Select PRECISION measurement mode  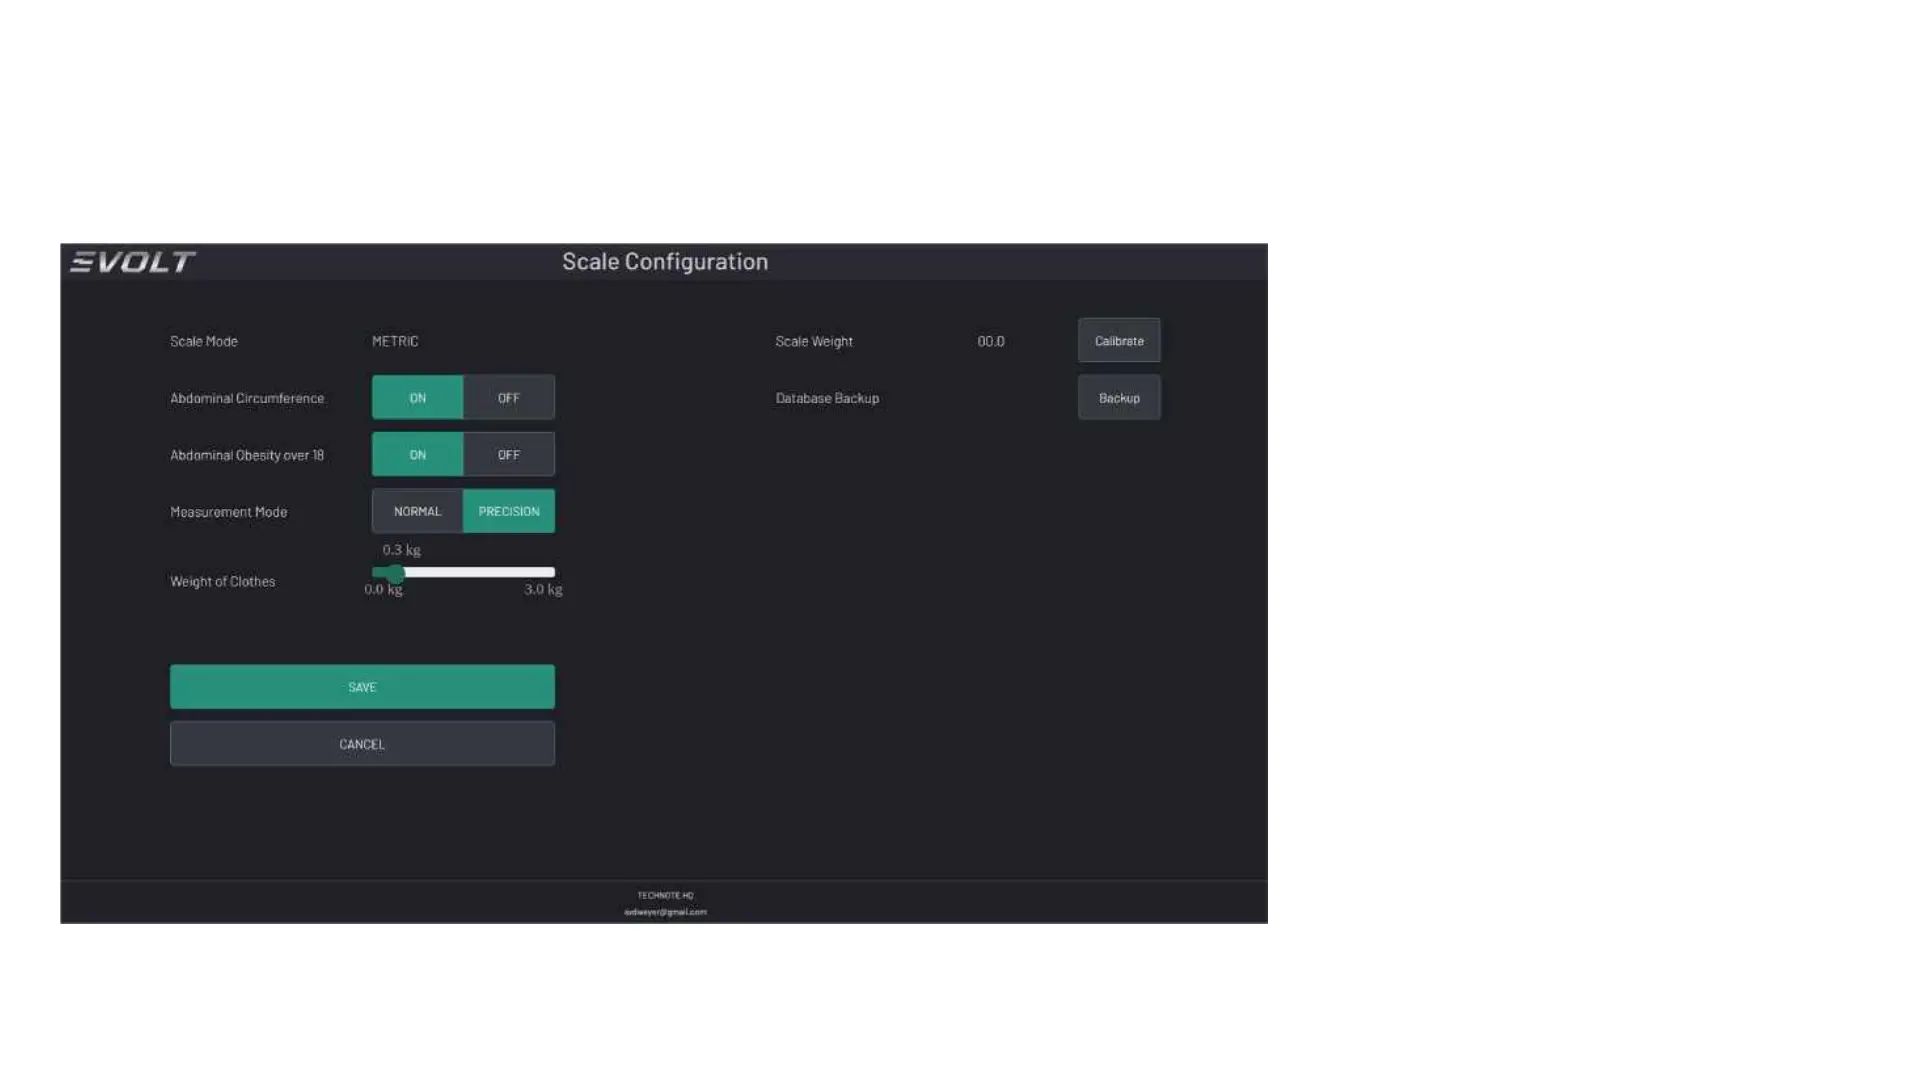point(509,511)
